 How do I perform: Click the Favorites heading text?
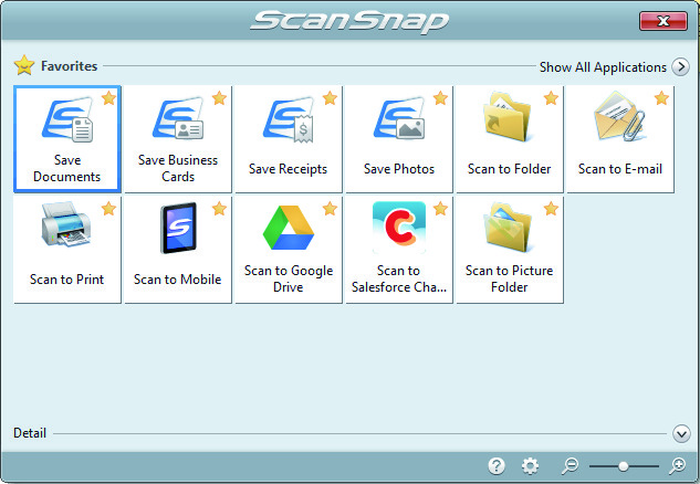(69, 66)
